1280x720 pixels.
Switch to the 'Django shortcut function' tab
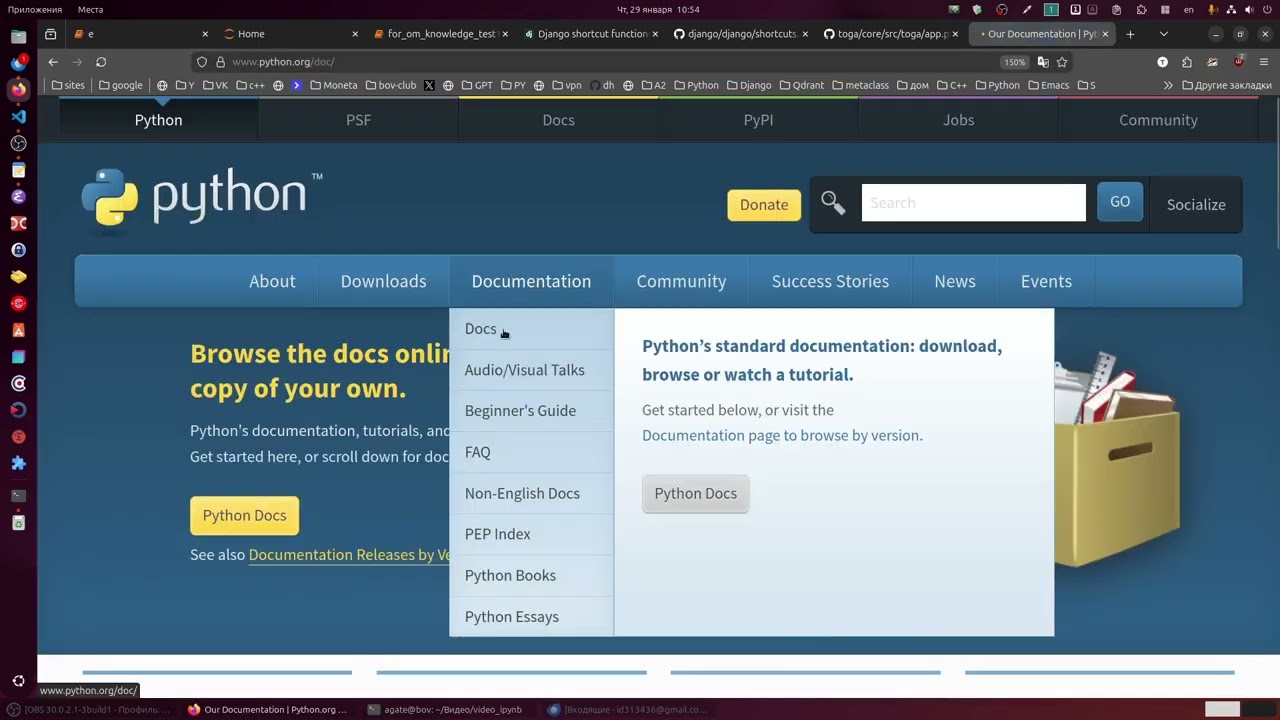pyautogui.click(x=592, y=34)
